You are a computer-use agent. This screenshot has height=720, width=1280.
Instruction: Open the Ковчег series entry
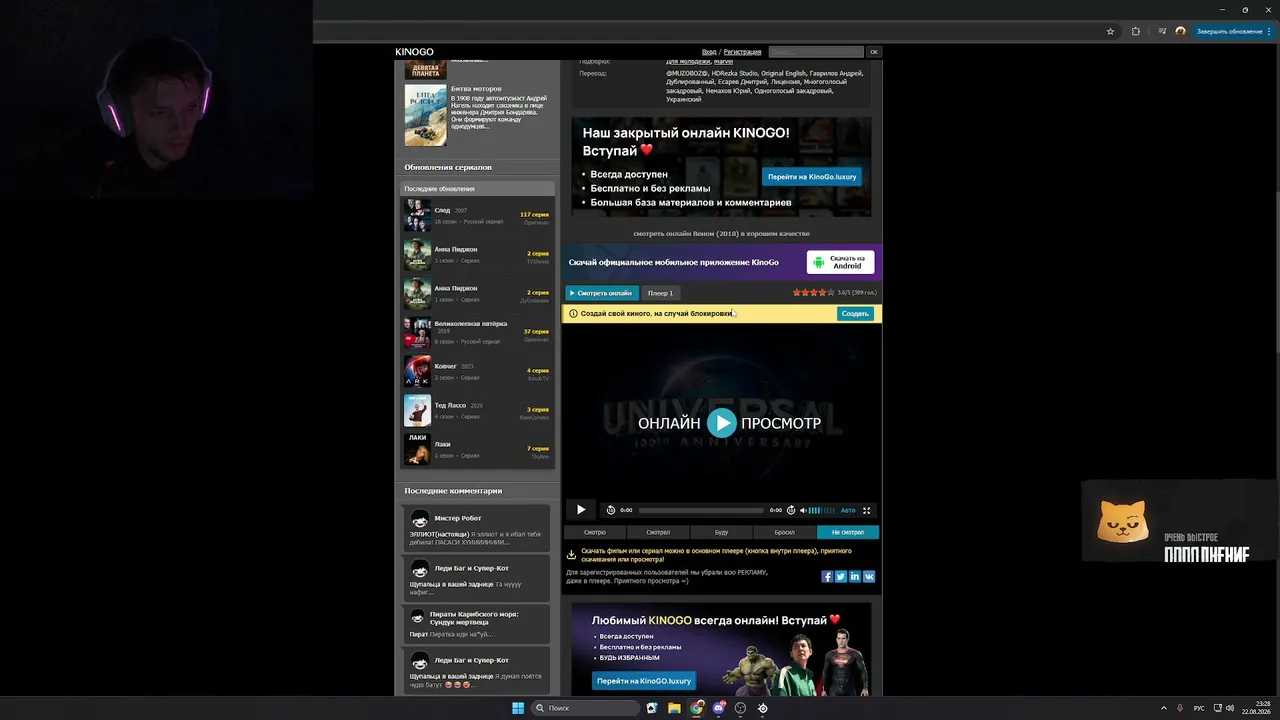point(477,371)
